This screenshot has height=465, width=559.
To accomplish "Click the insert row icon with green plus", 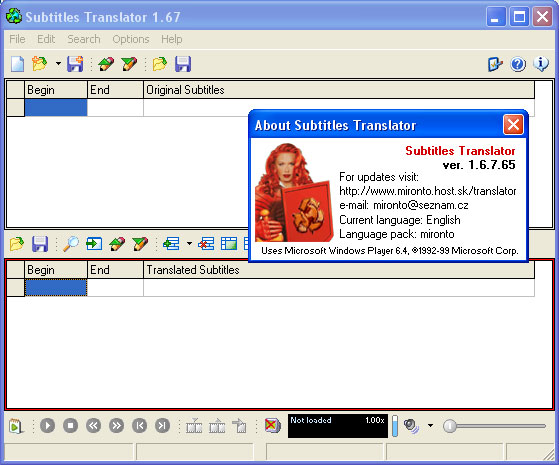I will [171, 244].
